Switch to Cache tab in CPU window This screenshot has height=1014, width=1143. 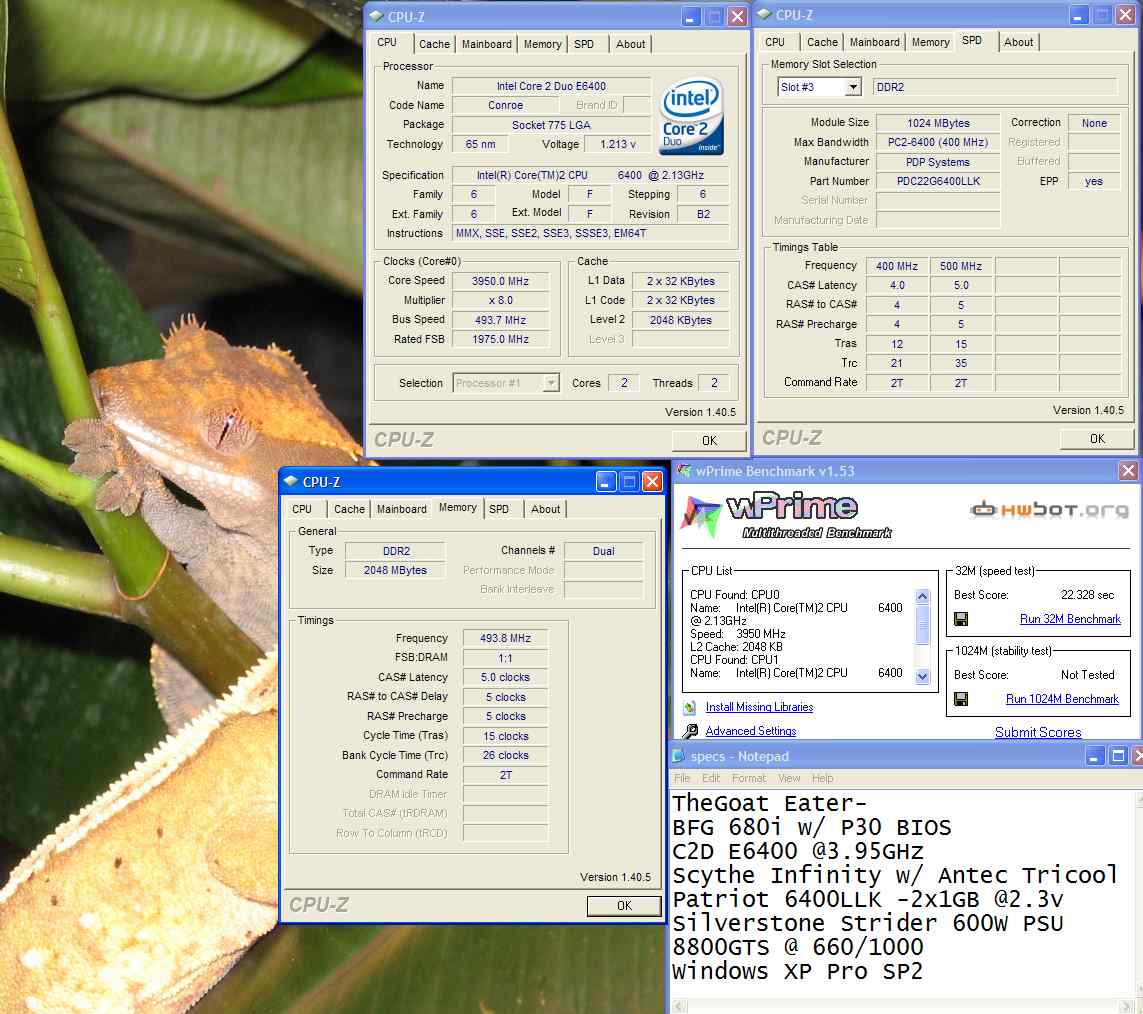click(x=434, y=44)
